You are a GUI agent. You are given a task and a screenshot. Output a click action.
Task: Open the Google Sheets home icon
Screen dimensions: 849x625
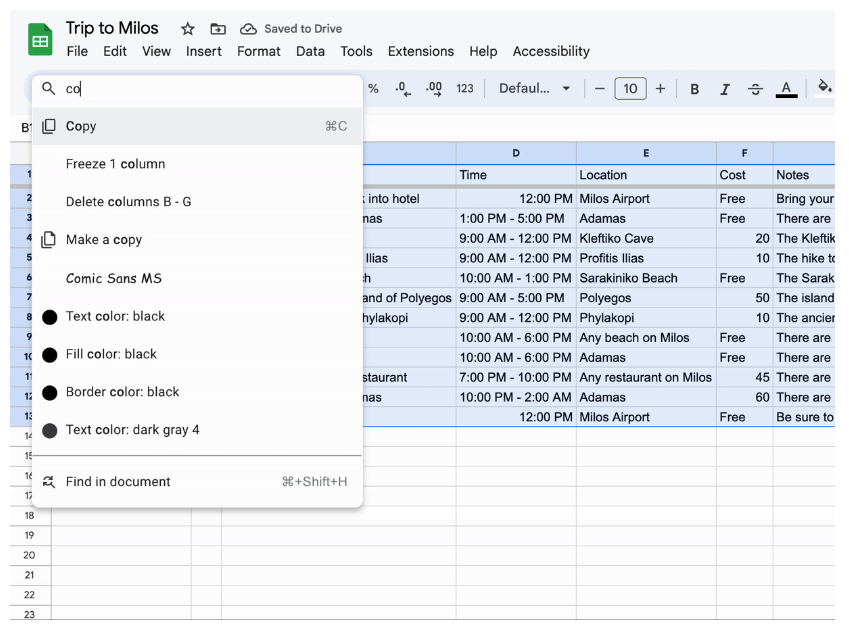(40, 40)
